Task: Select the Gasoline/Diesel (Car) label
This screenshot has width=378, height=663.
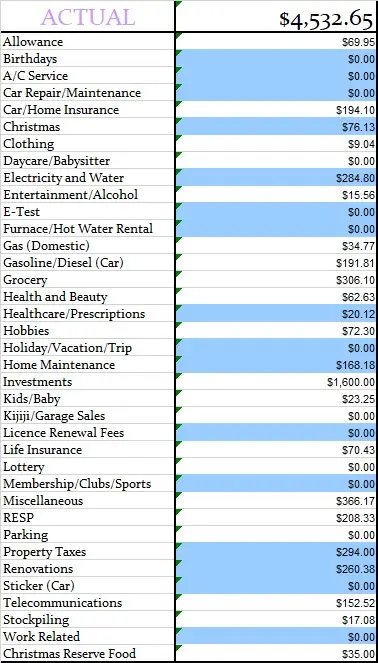Action: pos(88,262)
